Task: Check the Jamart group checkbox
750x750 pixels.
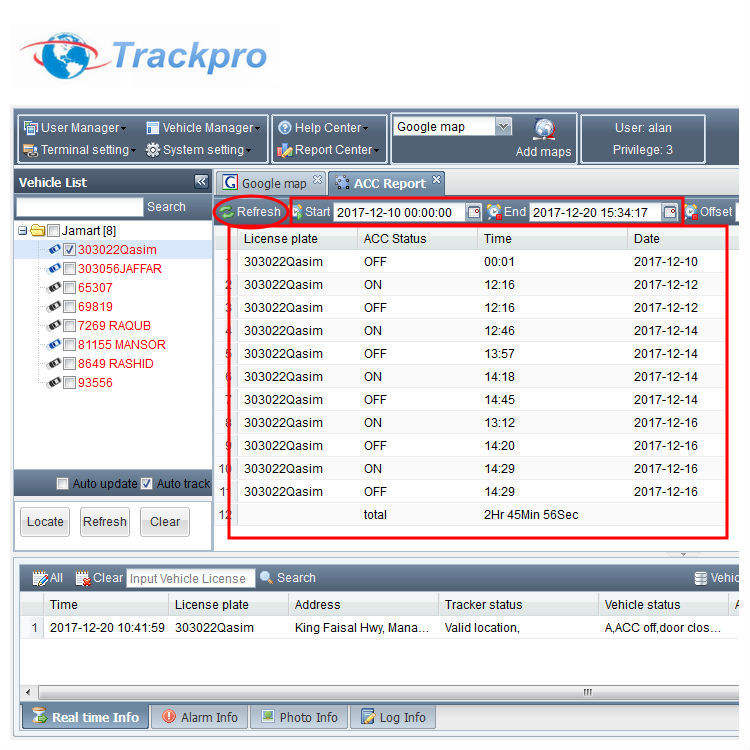Action: click(x=54, y=231)
